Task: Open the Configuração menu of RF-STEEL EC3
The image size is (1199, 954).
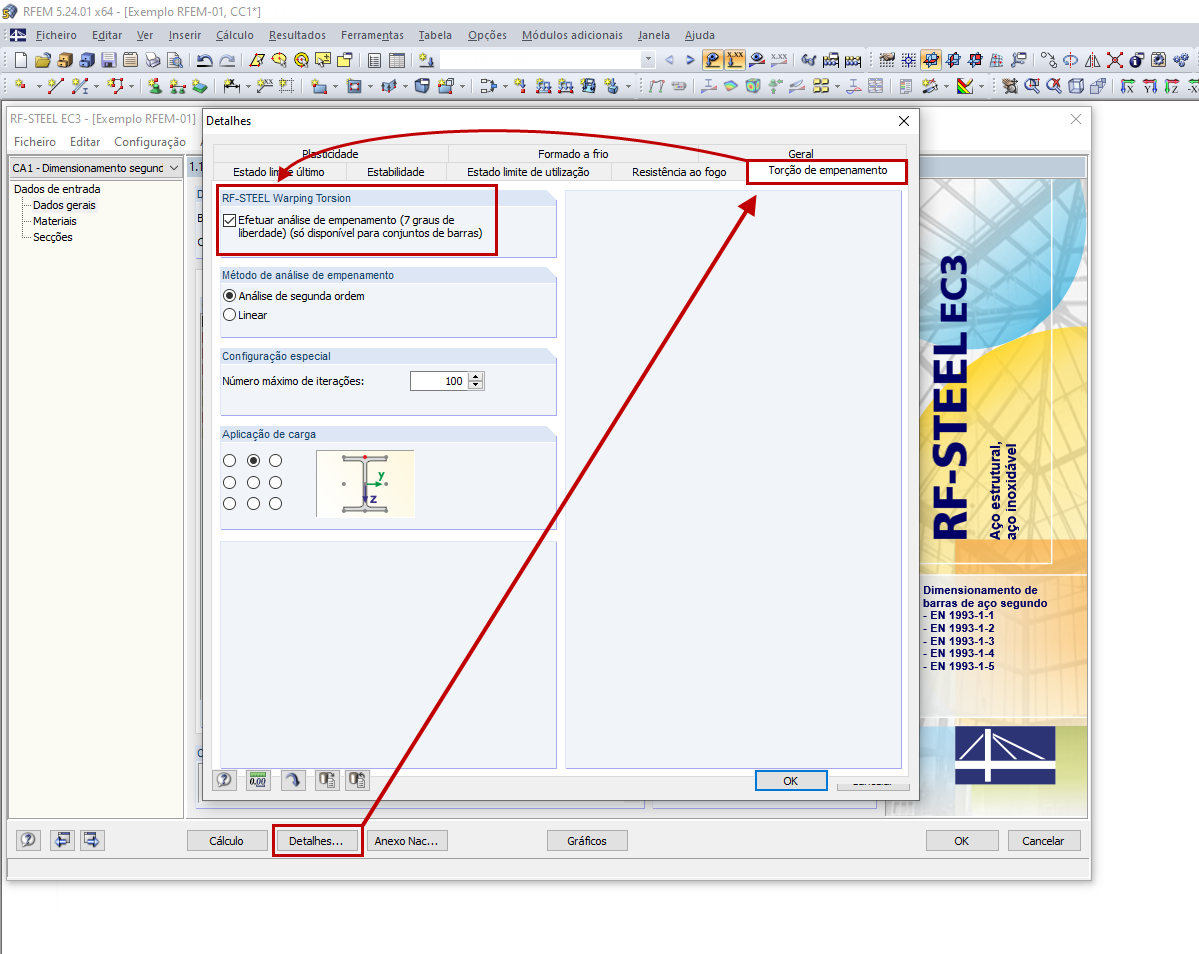Action: 150,142
